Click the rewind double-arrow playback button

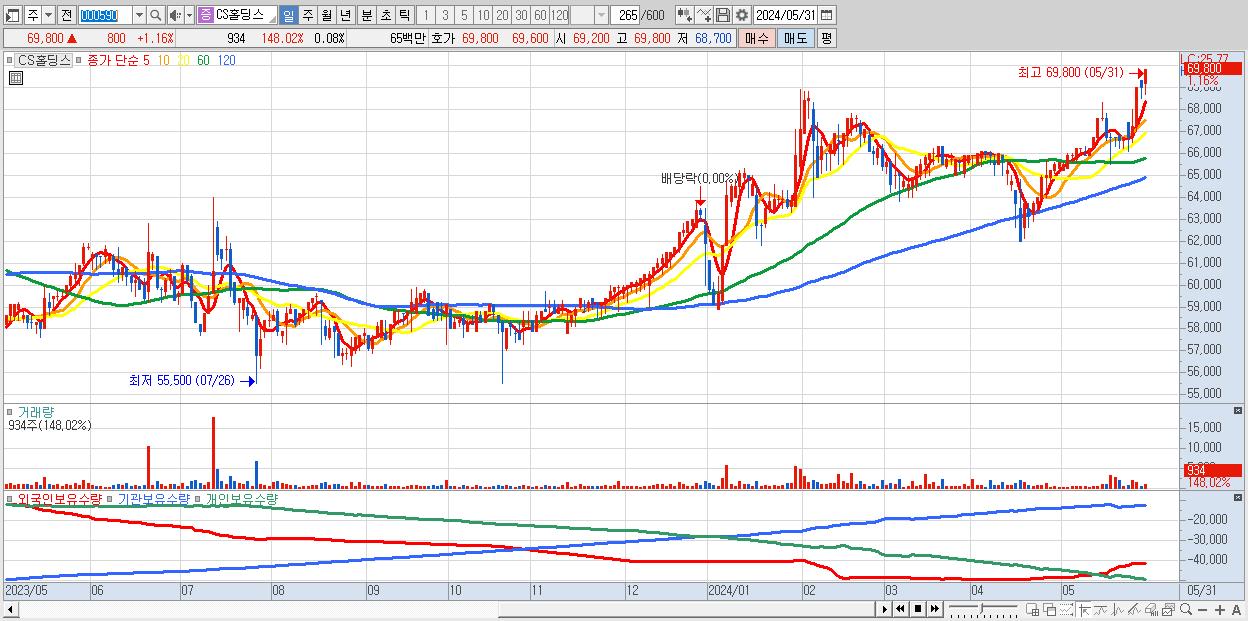pyautogui.click(x=901, y=609)
